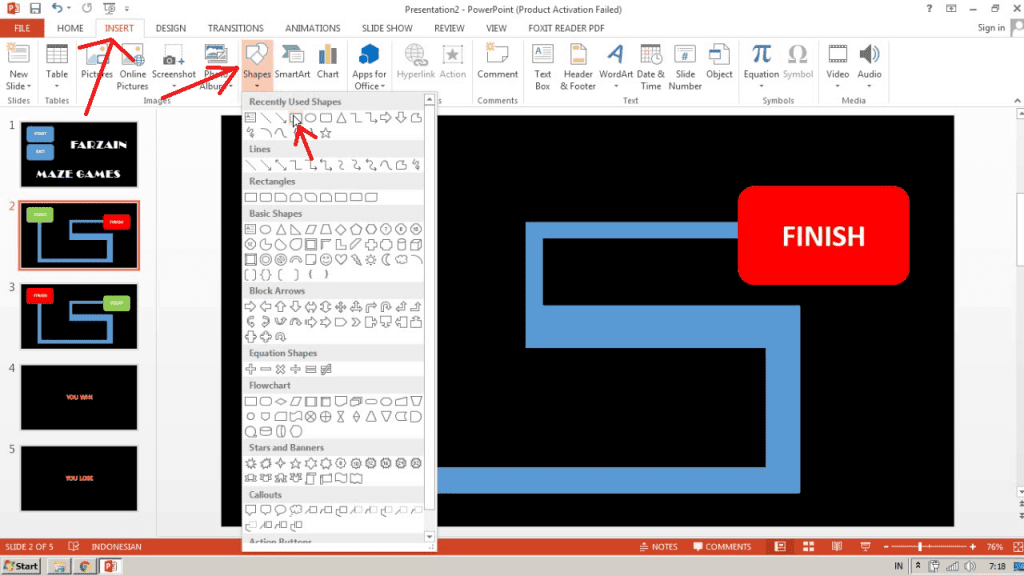Pick the Chevron block arrow

tap(356, 322)
